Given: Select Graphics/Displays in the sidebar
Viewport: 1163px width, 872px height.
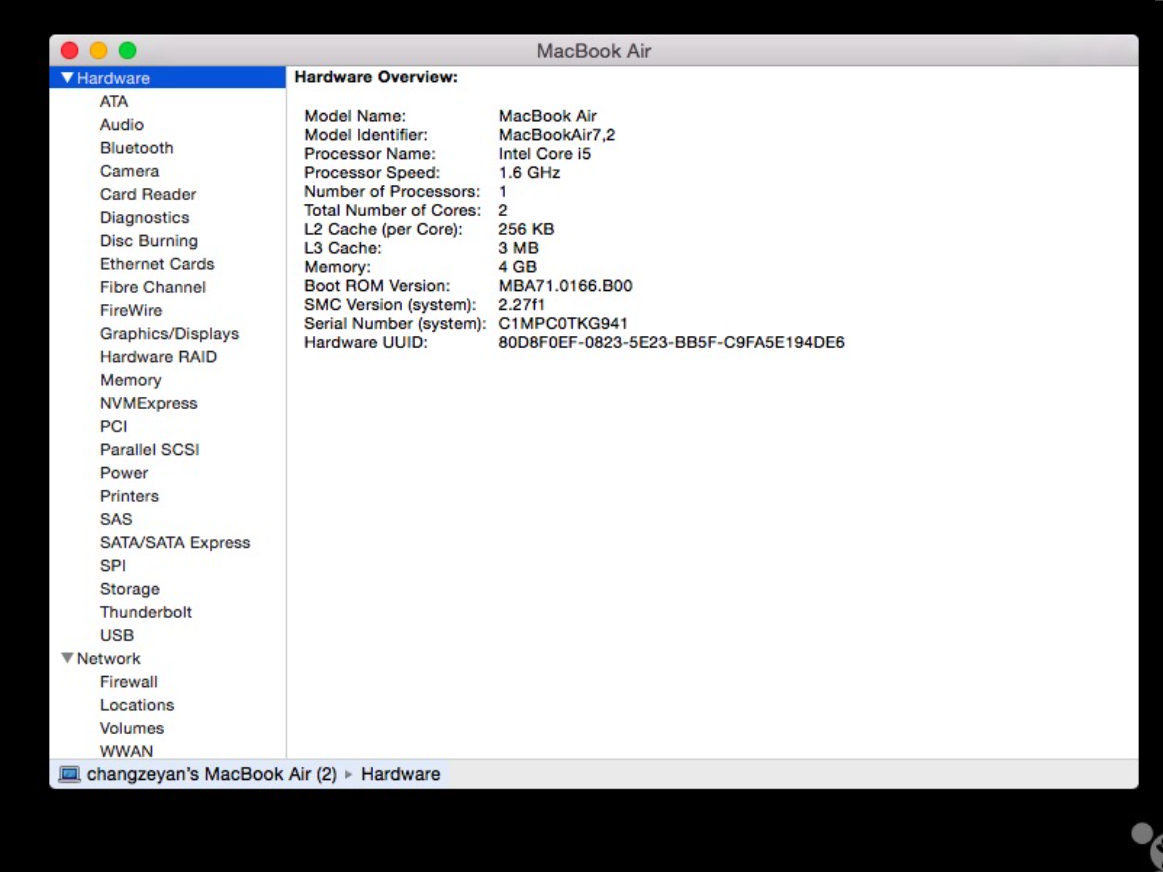Looking at the screenshot, I should coord(169,334).
